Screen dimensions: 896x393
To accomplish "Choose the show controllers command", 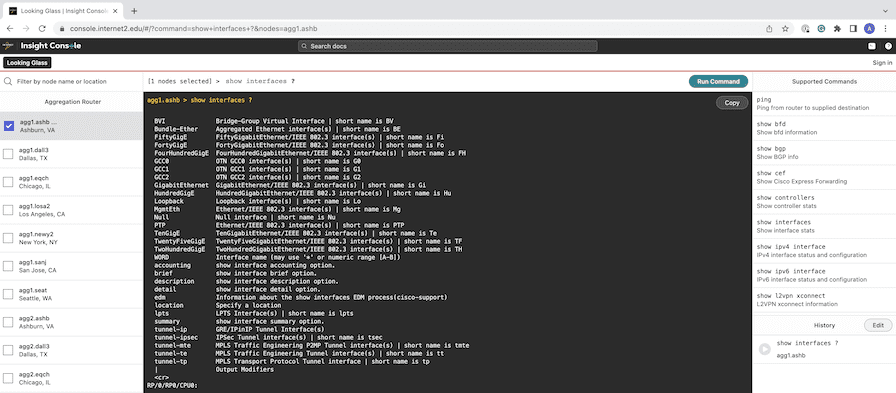I will coord(824,202).
